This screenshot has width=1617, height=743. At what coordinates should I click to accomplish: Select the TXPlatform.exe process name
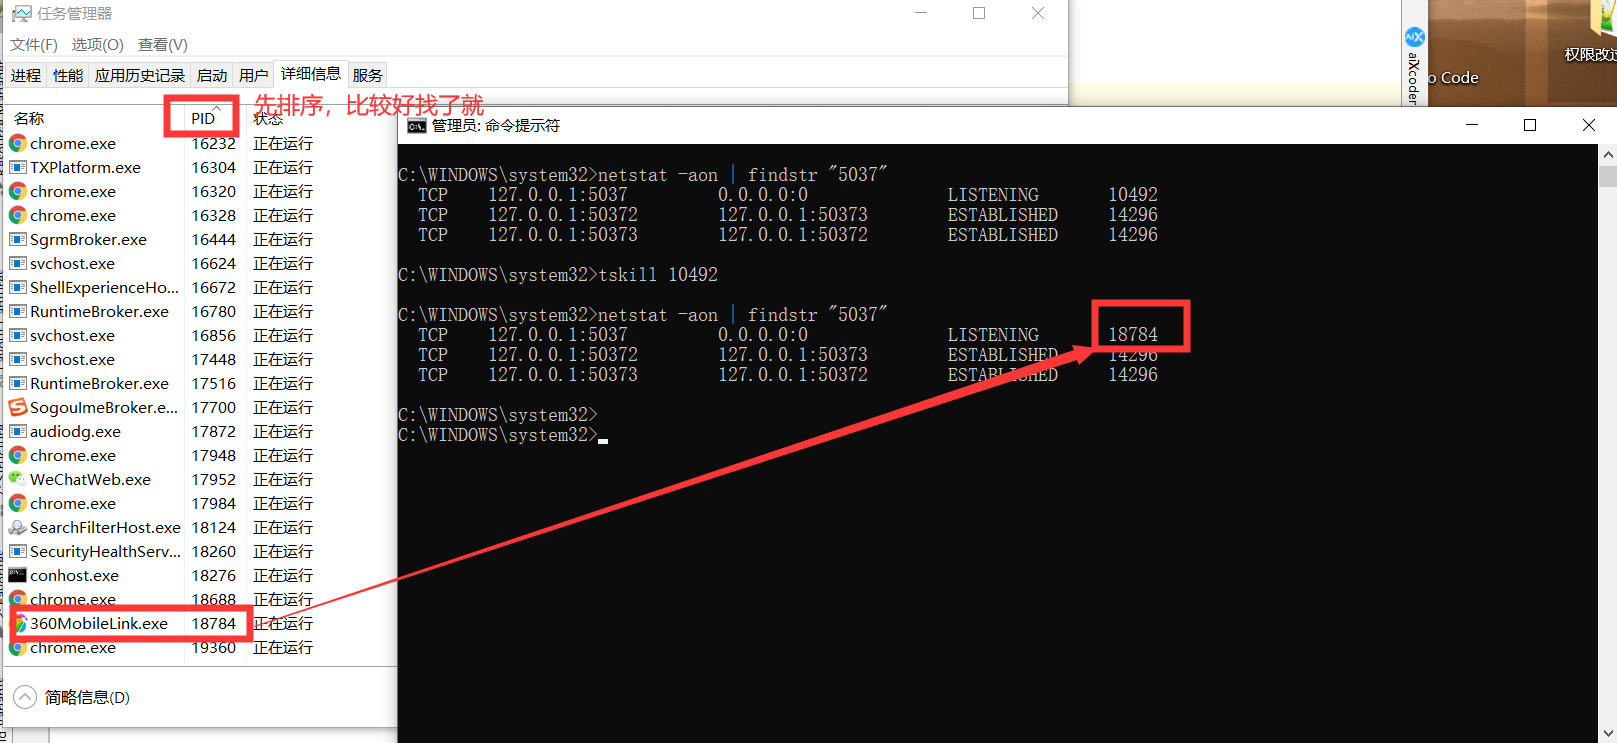coord(85,167)
